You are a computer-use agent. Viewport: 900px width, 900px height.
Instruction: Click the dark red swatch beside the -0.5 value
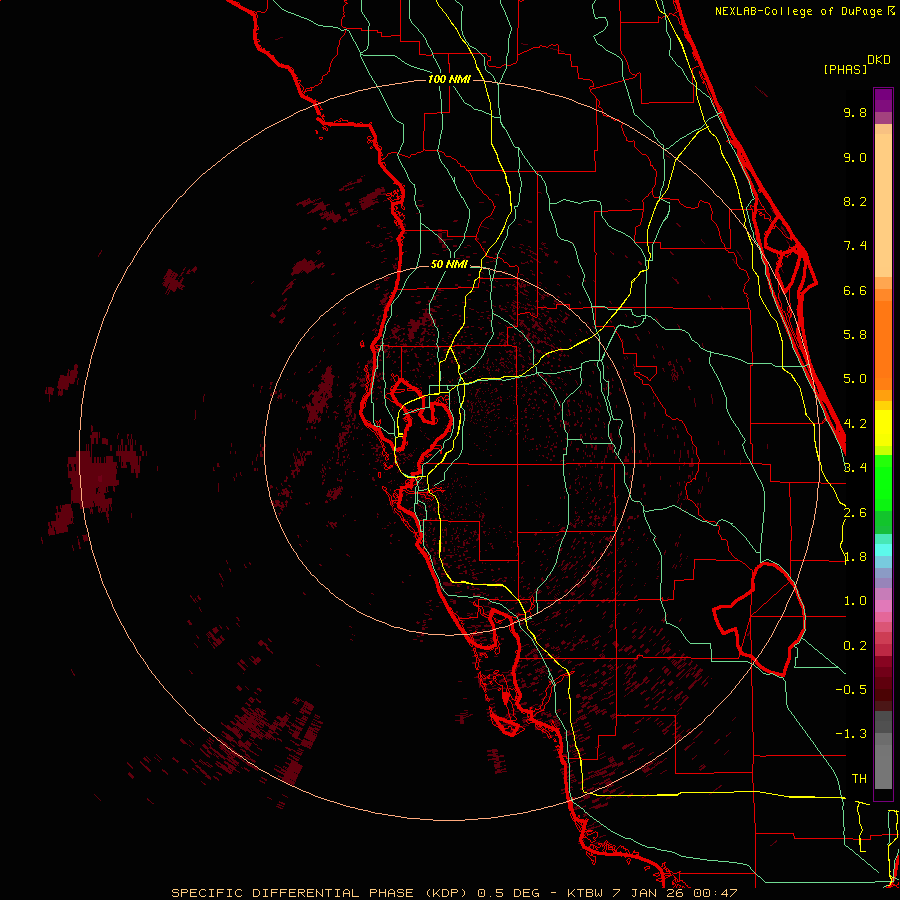(x=883, y=688)
